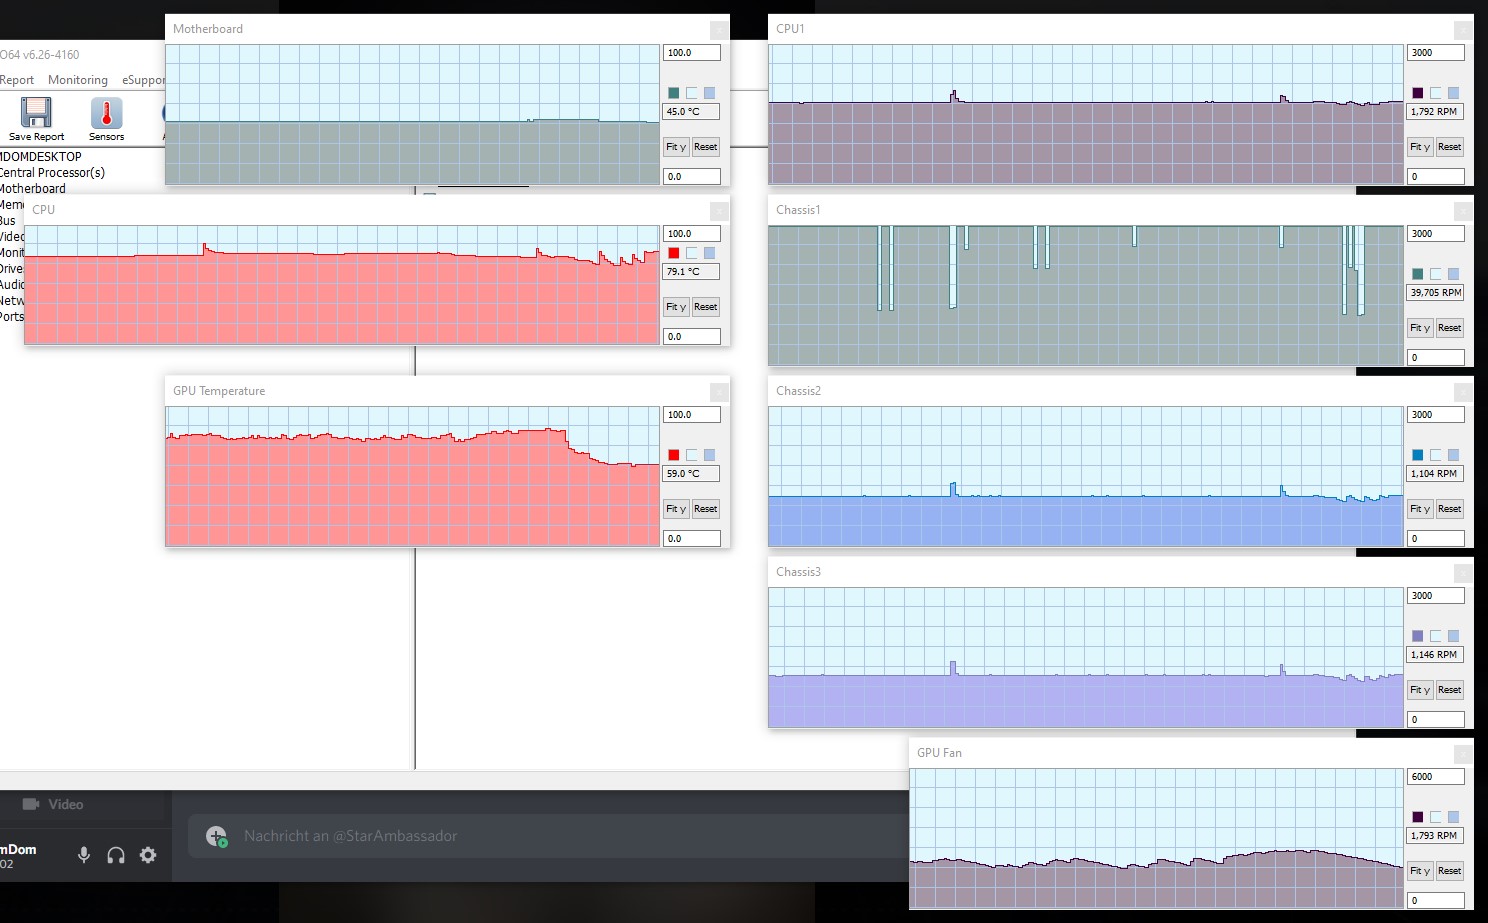This screenshot has width=1488, height=923.
Task: Select Motherboard node in HWiNFO device tree
Action: (x=33, y=188)
